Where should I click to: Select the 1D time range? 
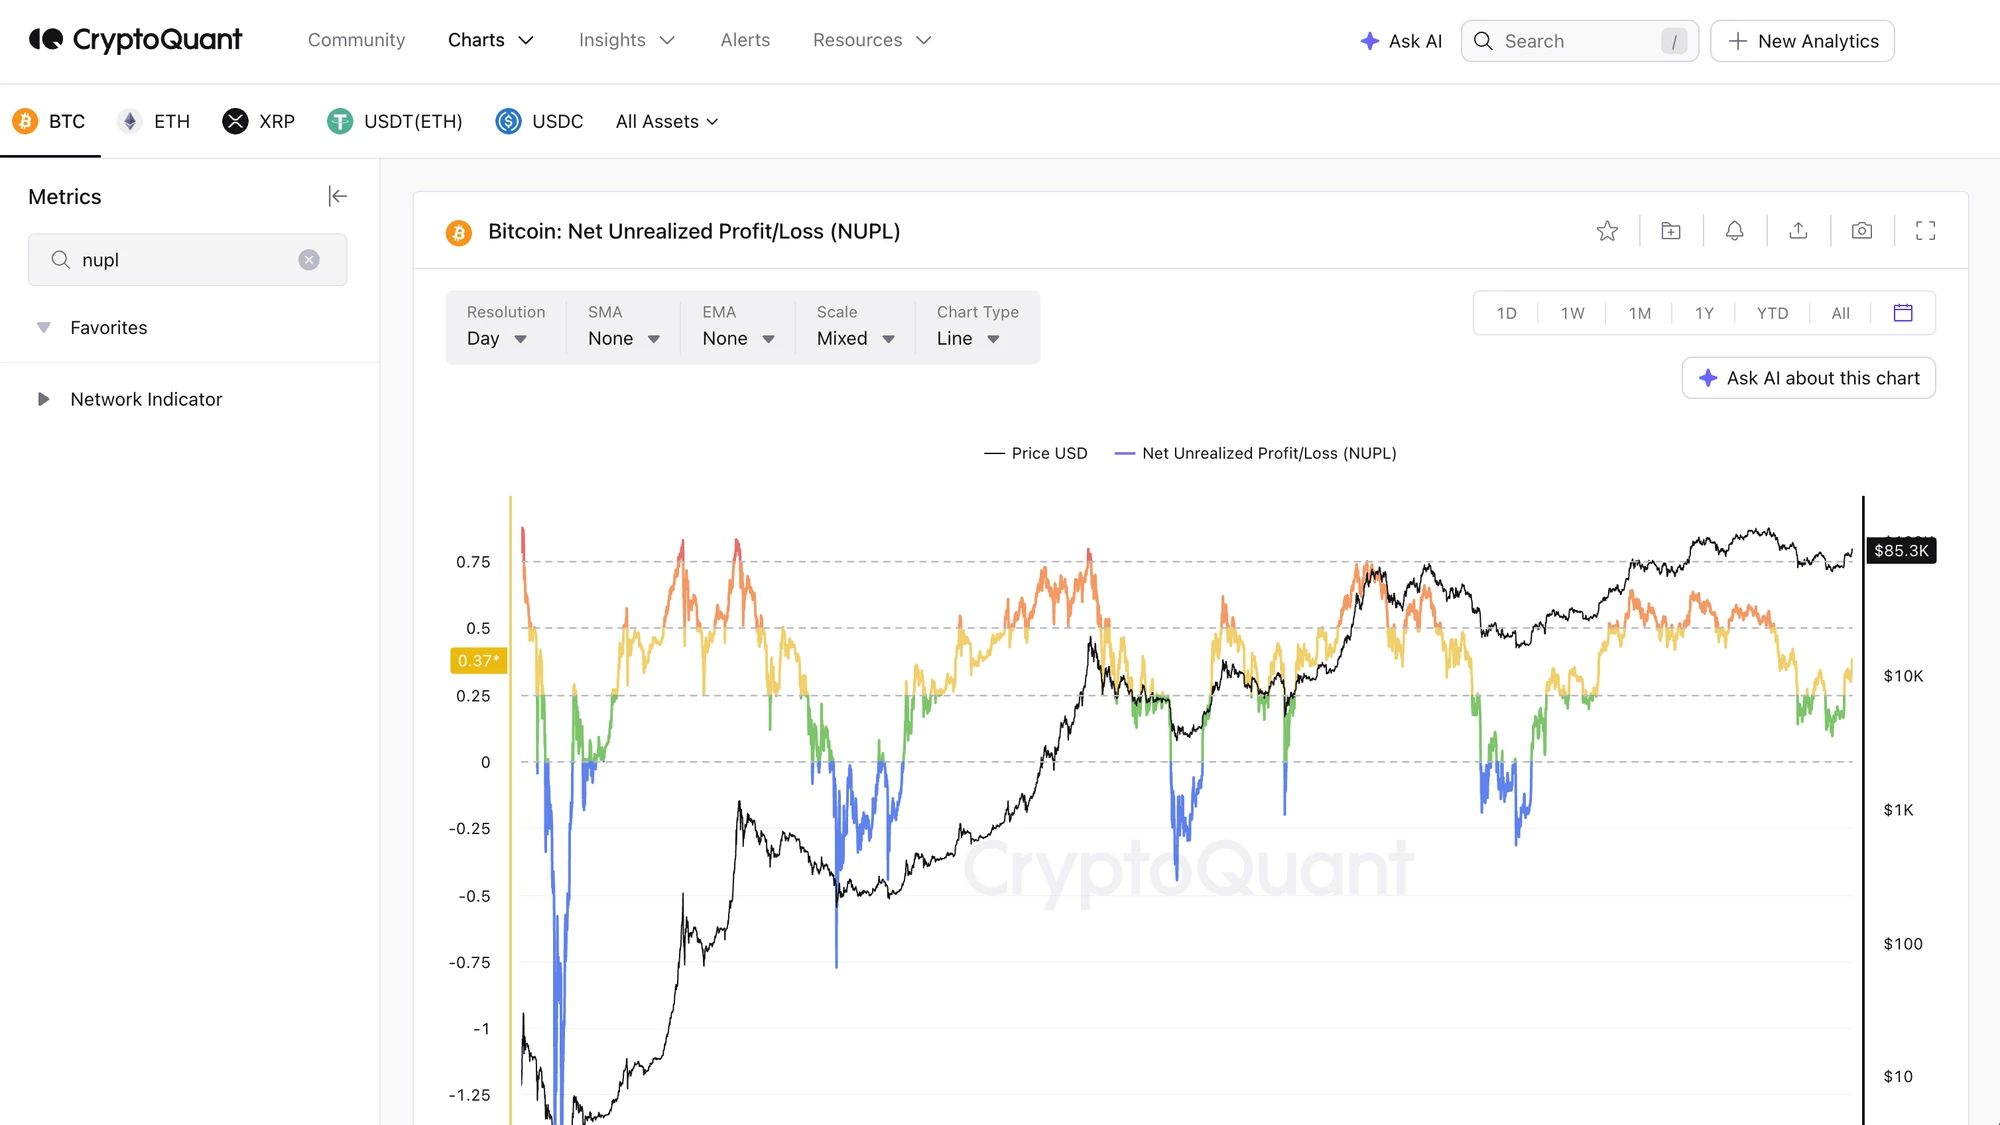click(x=1506, y=313)
